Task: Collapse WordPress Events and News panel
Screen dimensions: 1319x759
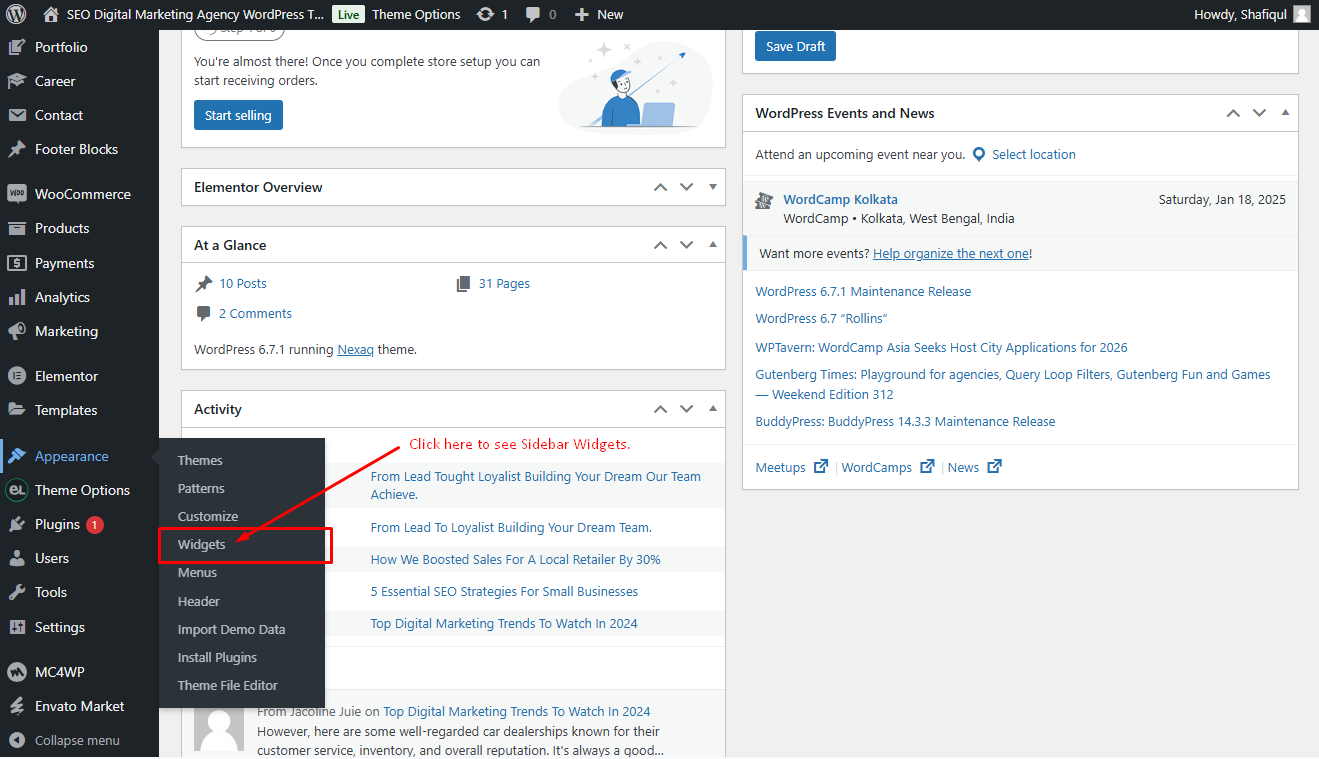Action: click(1286, 113)
